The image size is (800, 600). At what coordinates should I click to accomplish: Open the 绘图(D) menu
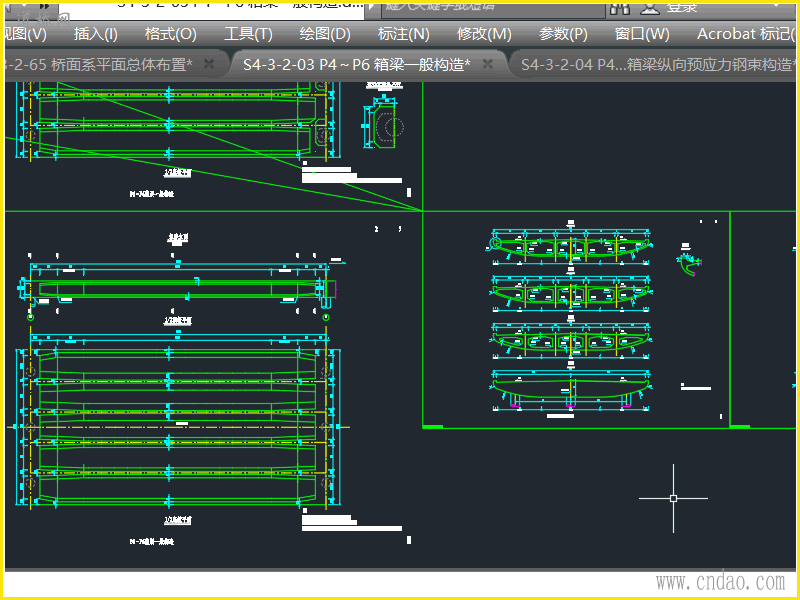[325, 34]
